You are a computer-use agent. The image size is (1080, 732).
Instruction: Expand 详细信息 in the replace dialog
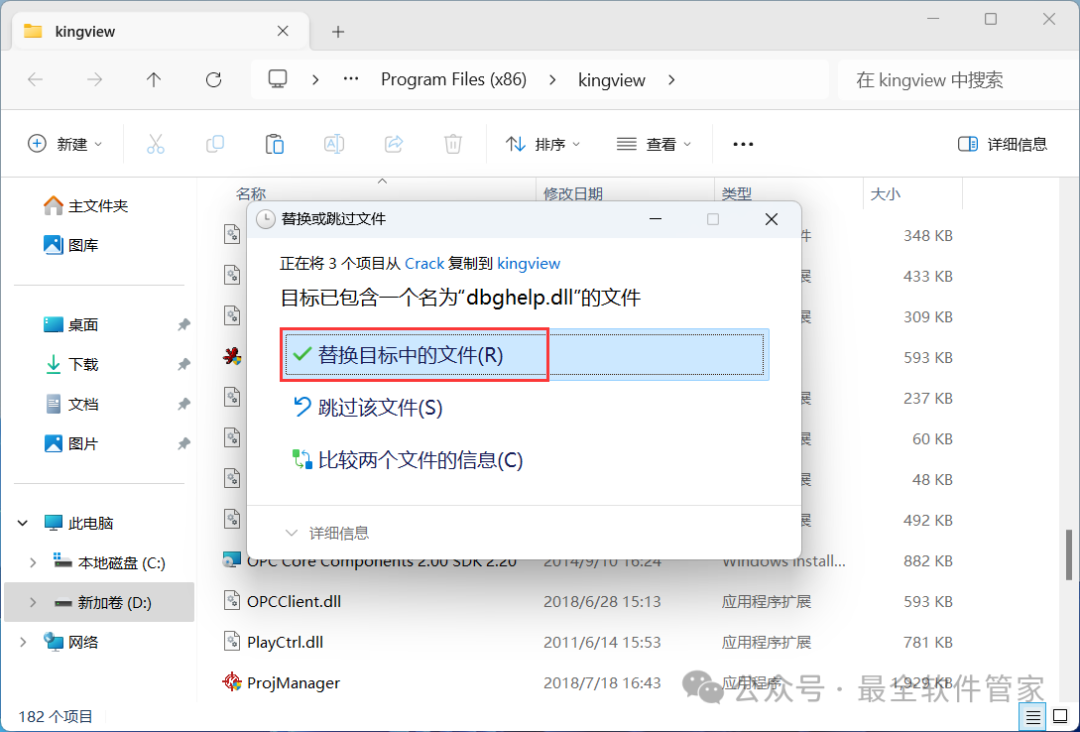(327, 533)
